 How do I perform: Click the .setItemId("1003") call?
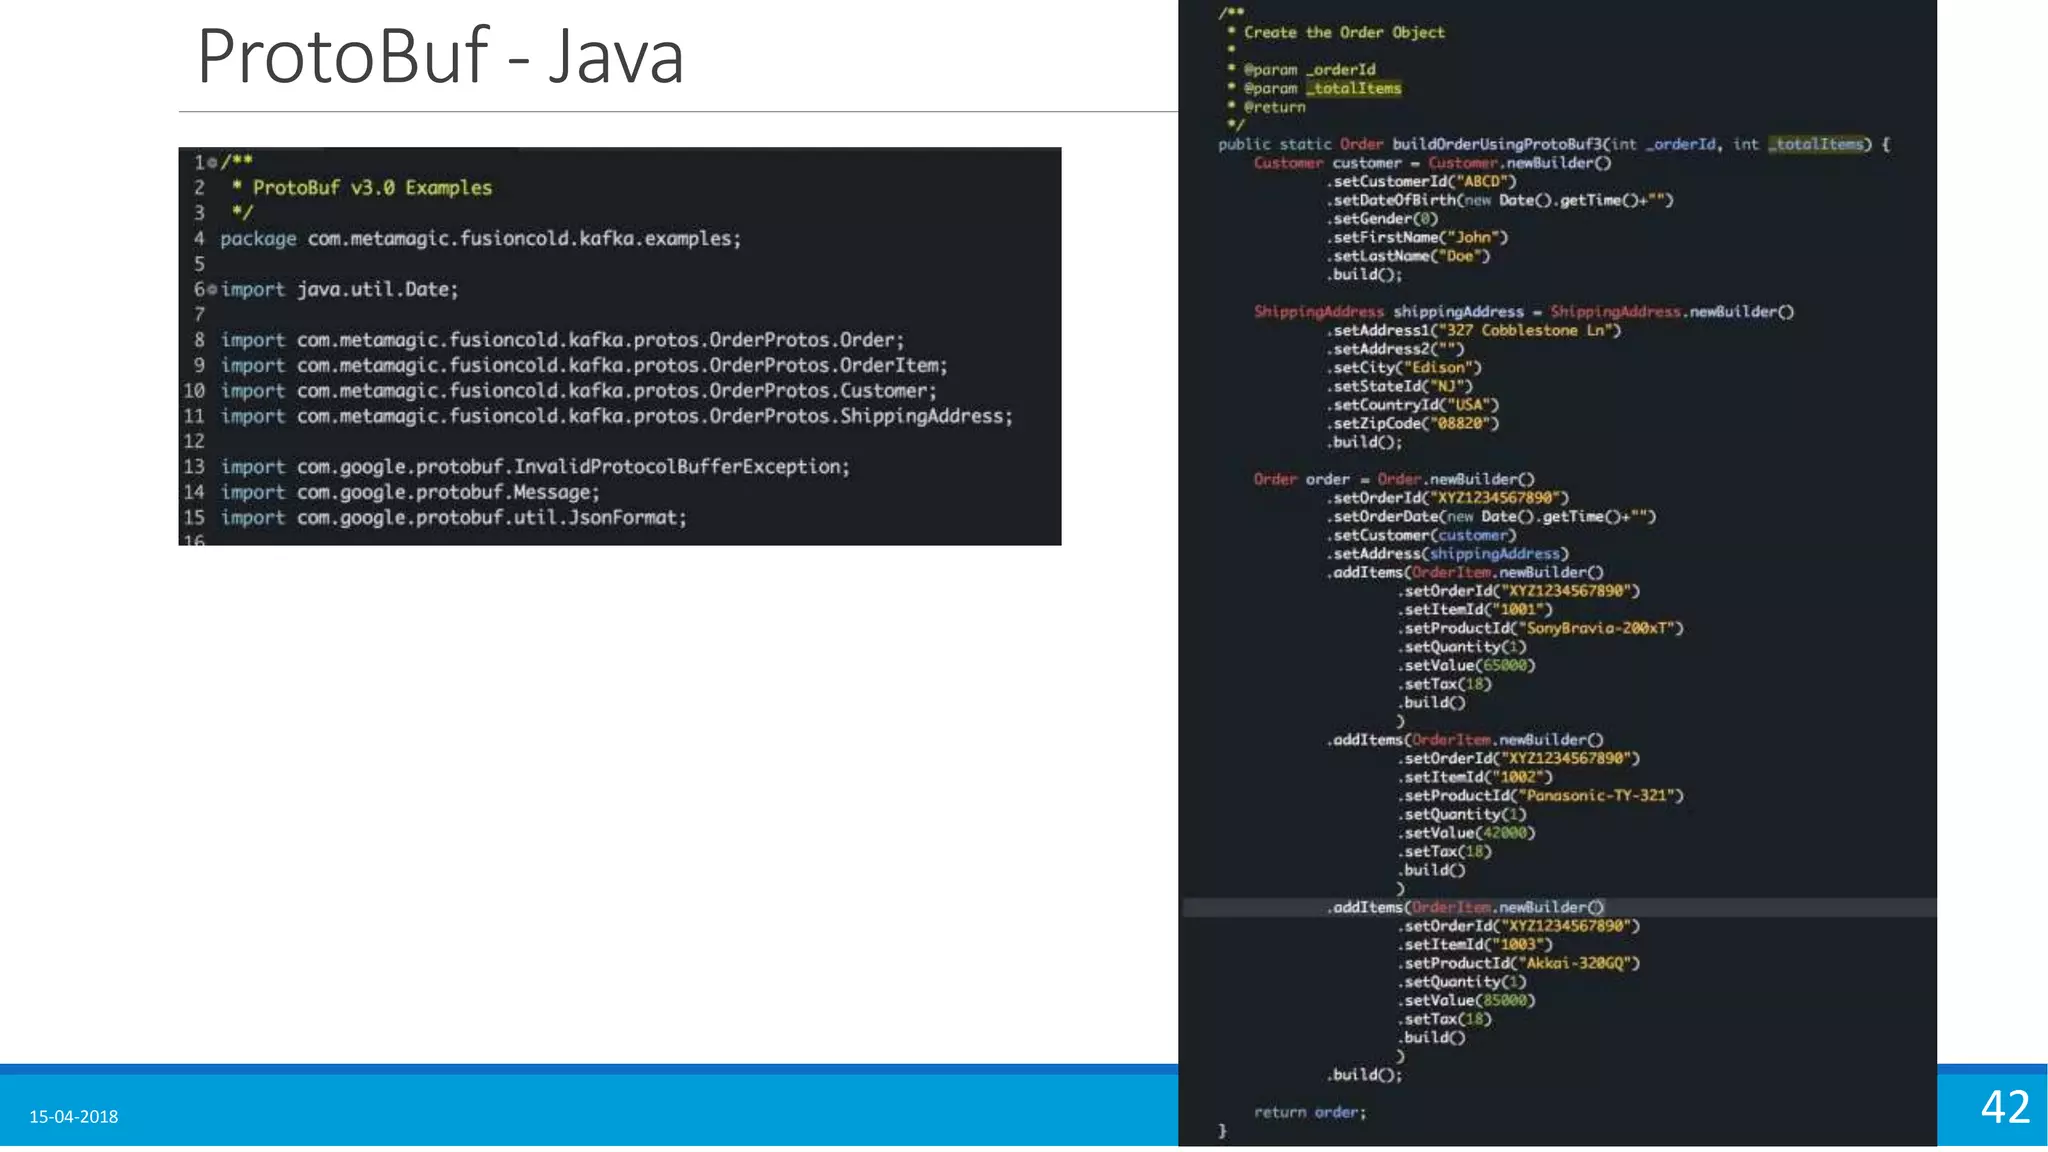click(1475, 944)
